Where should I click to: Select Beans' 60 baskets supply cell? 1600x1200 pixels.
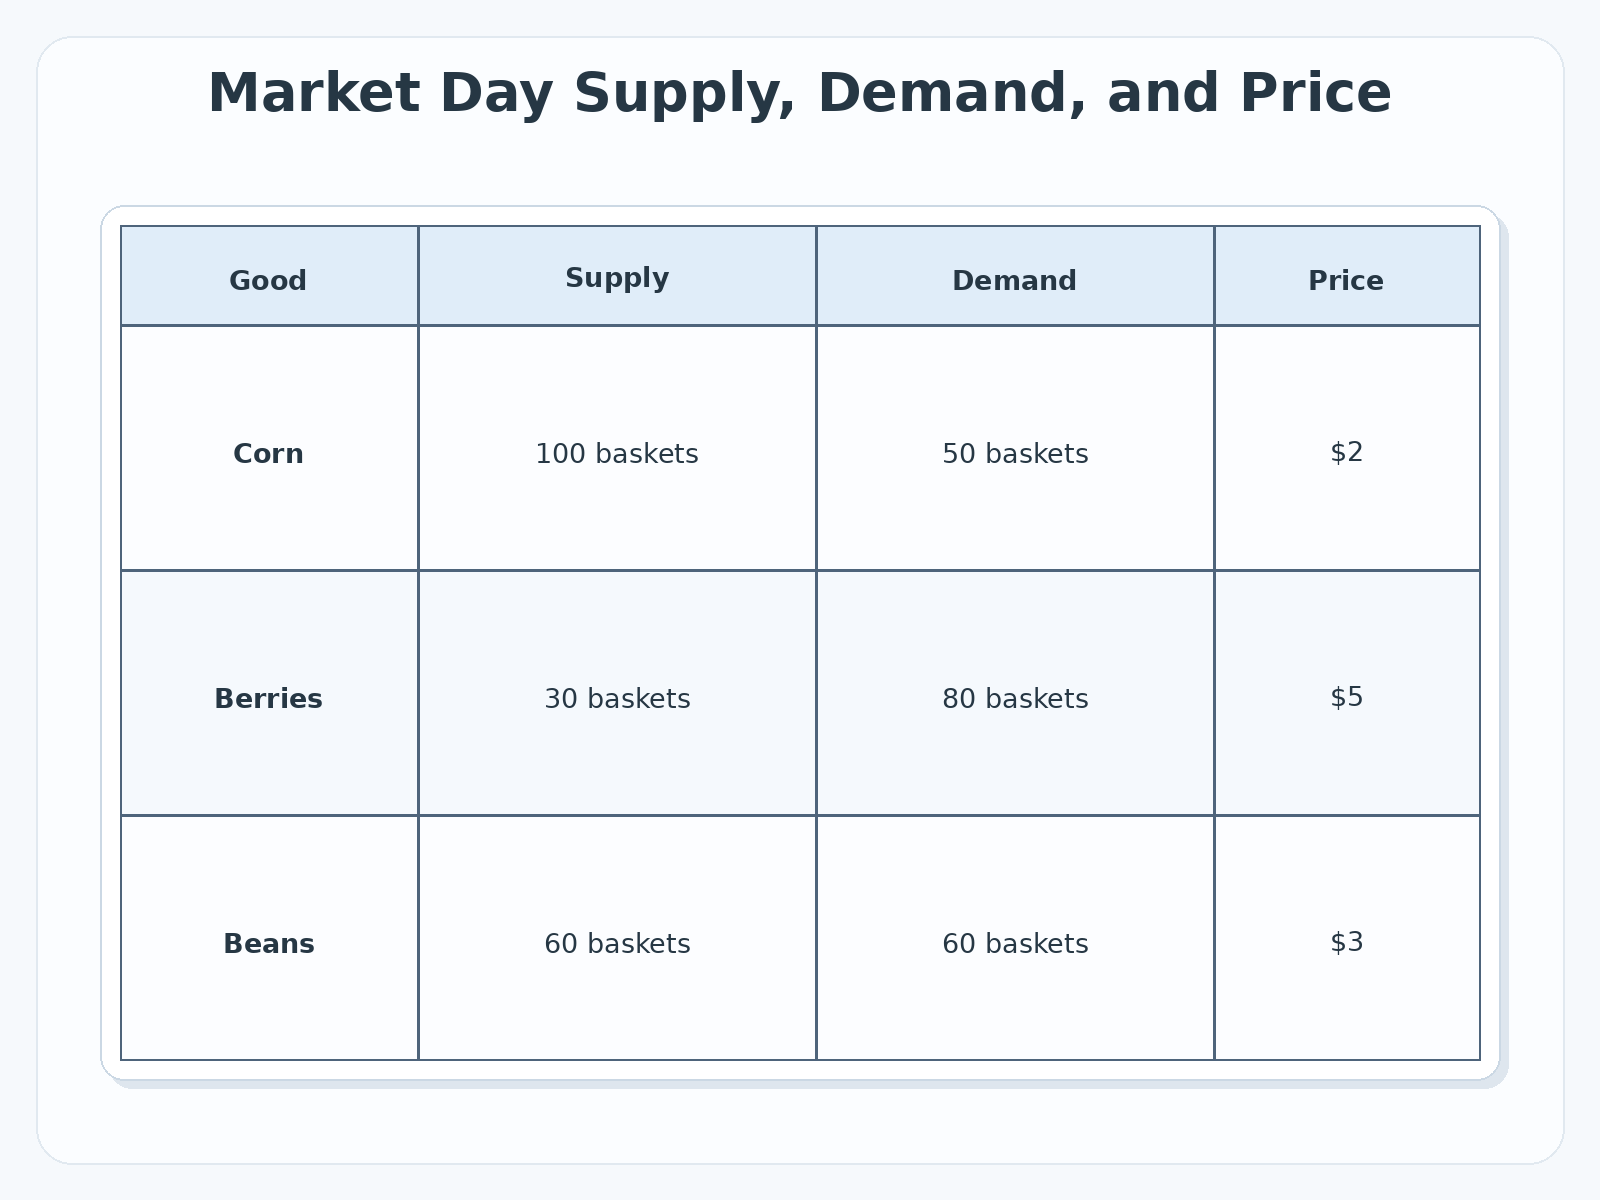[x=617, y=938]
